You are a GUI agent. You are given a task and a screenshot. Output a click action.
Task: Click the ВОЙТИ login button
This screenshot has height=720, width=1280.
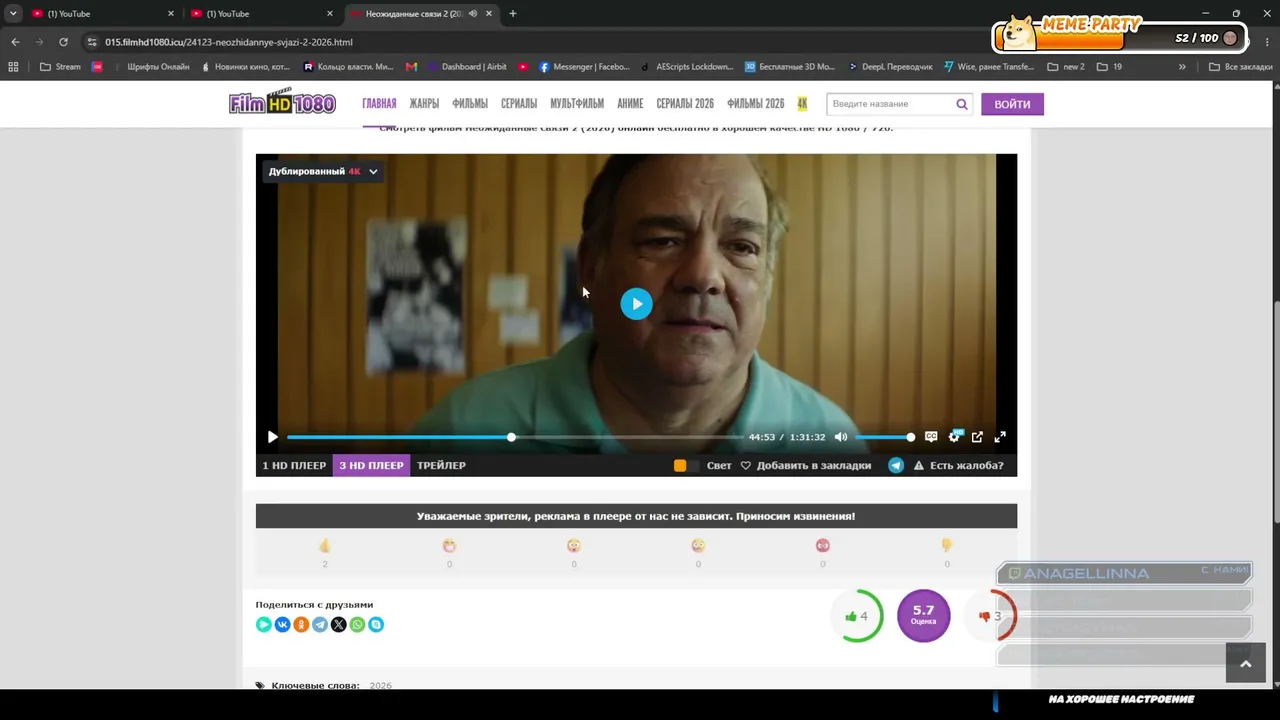[1012, 104]
